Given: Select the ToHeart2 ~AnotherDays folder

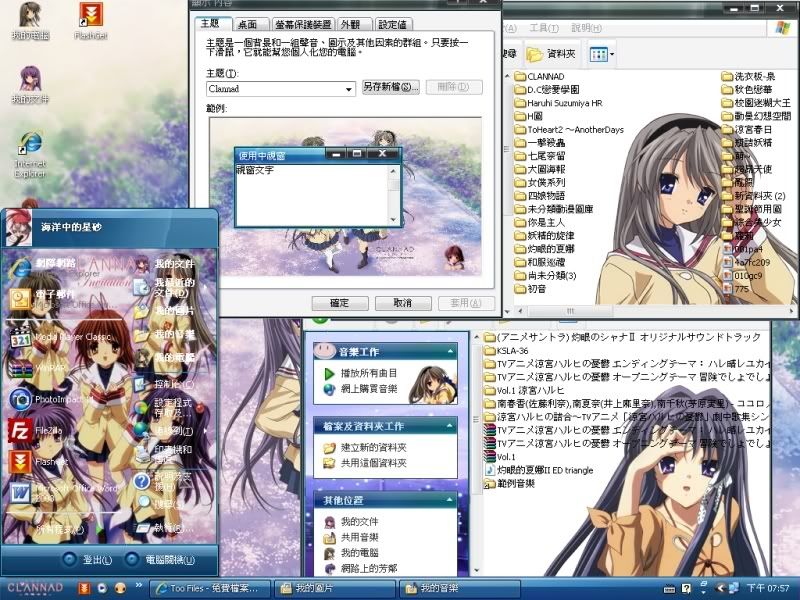Looking at the screenshot, I should [x=569, y=130].
